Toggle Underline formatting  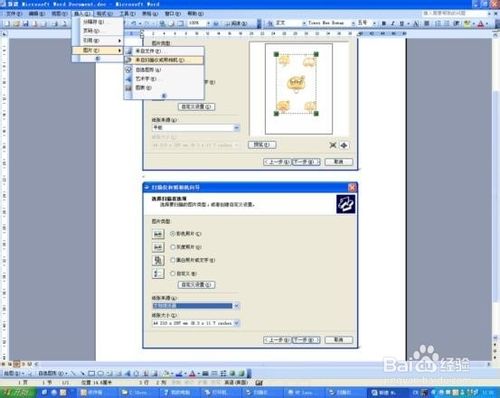[402, 23]
